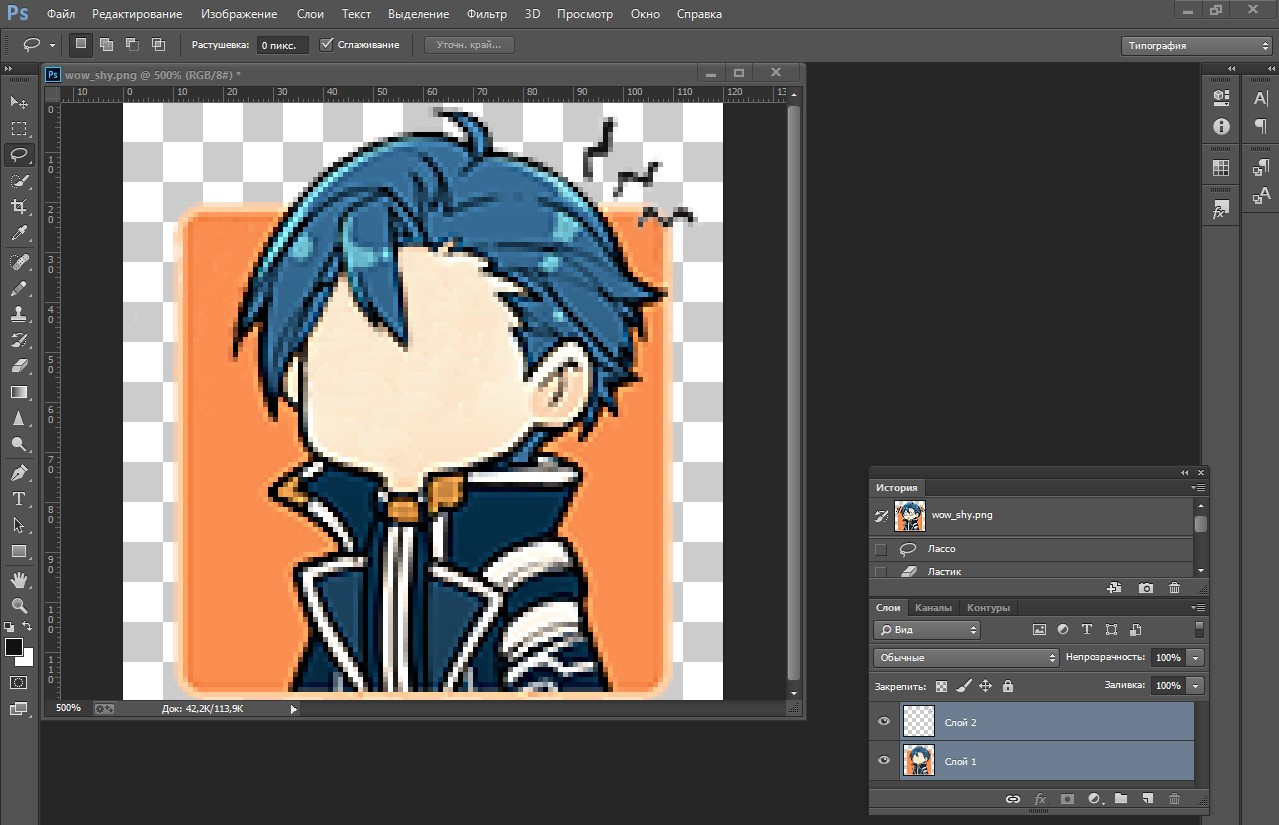Switch to the Каналы tab
This screenshot has height=825, width=1279.
933,608
